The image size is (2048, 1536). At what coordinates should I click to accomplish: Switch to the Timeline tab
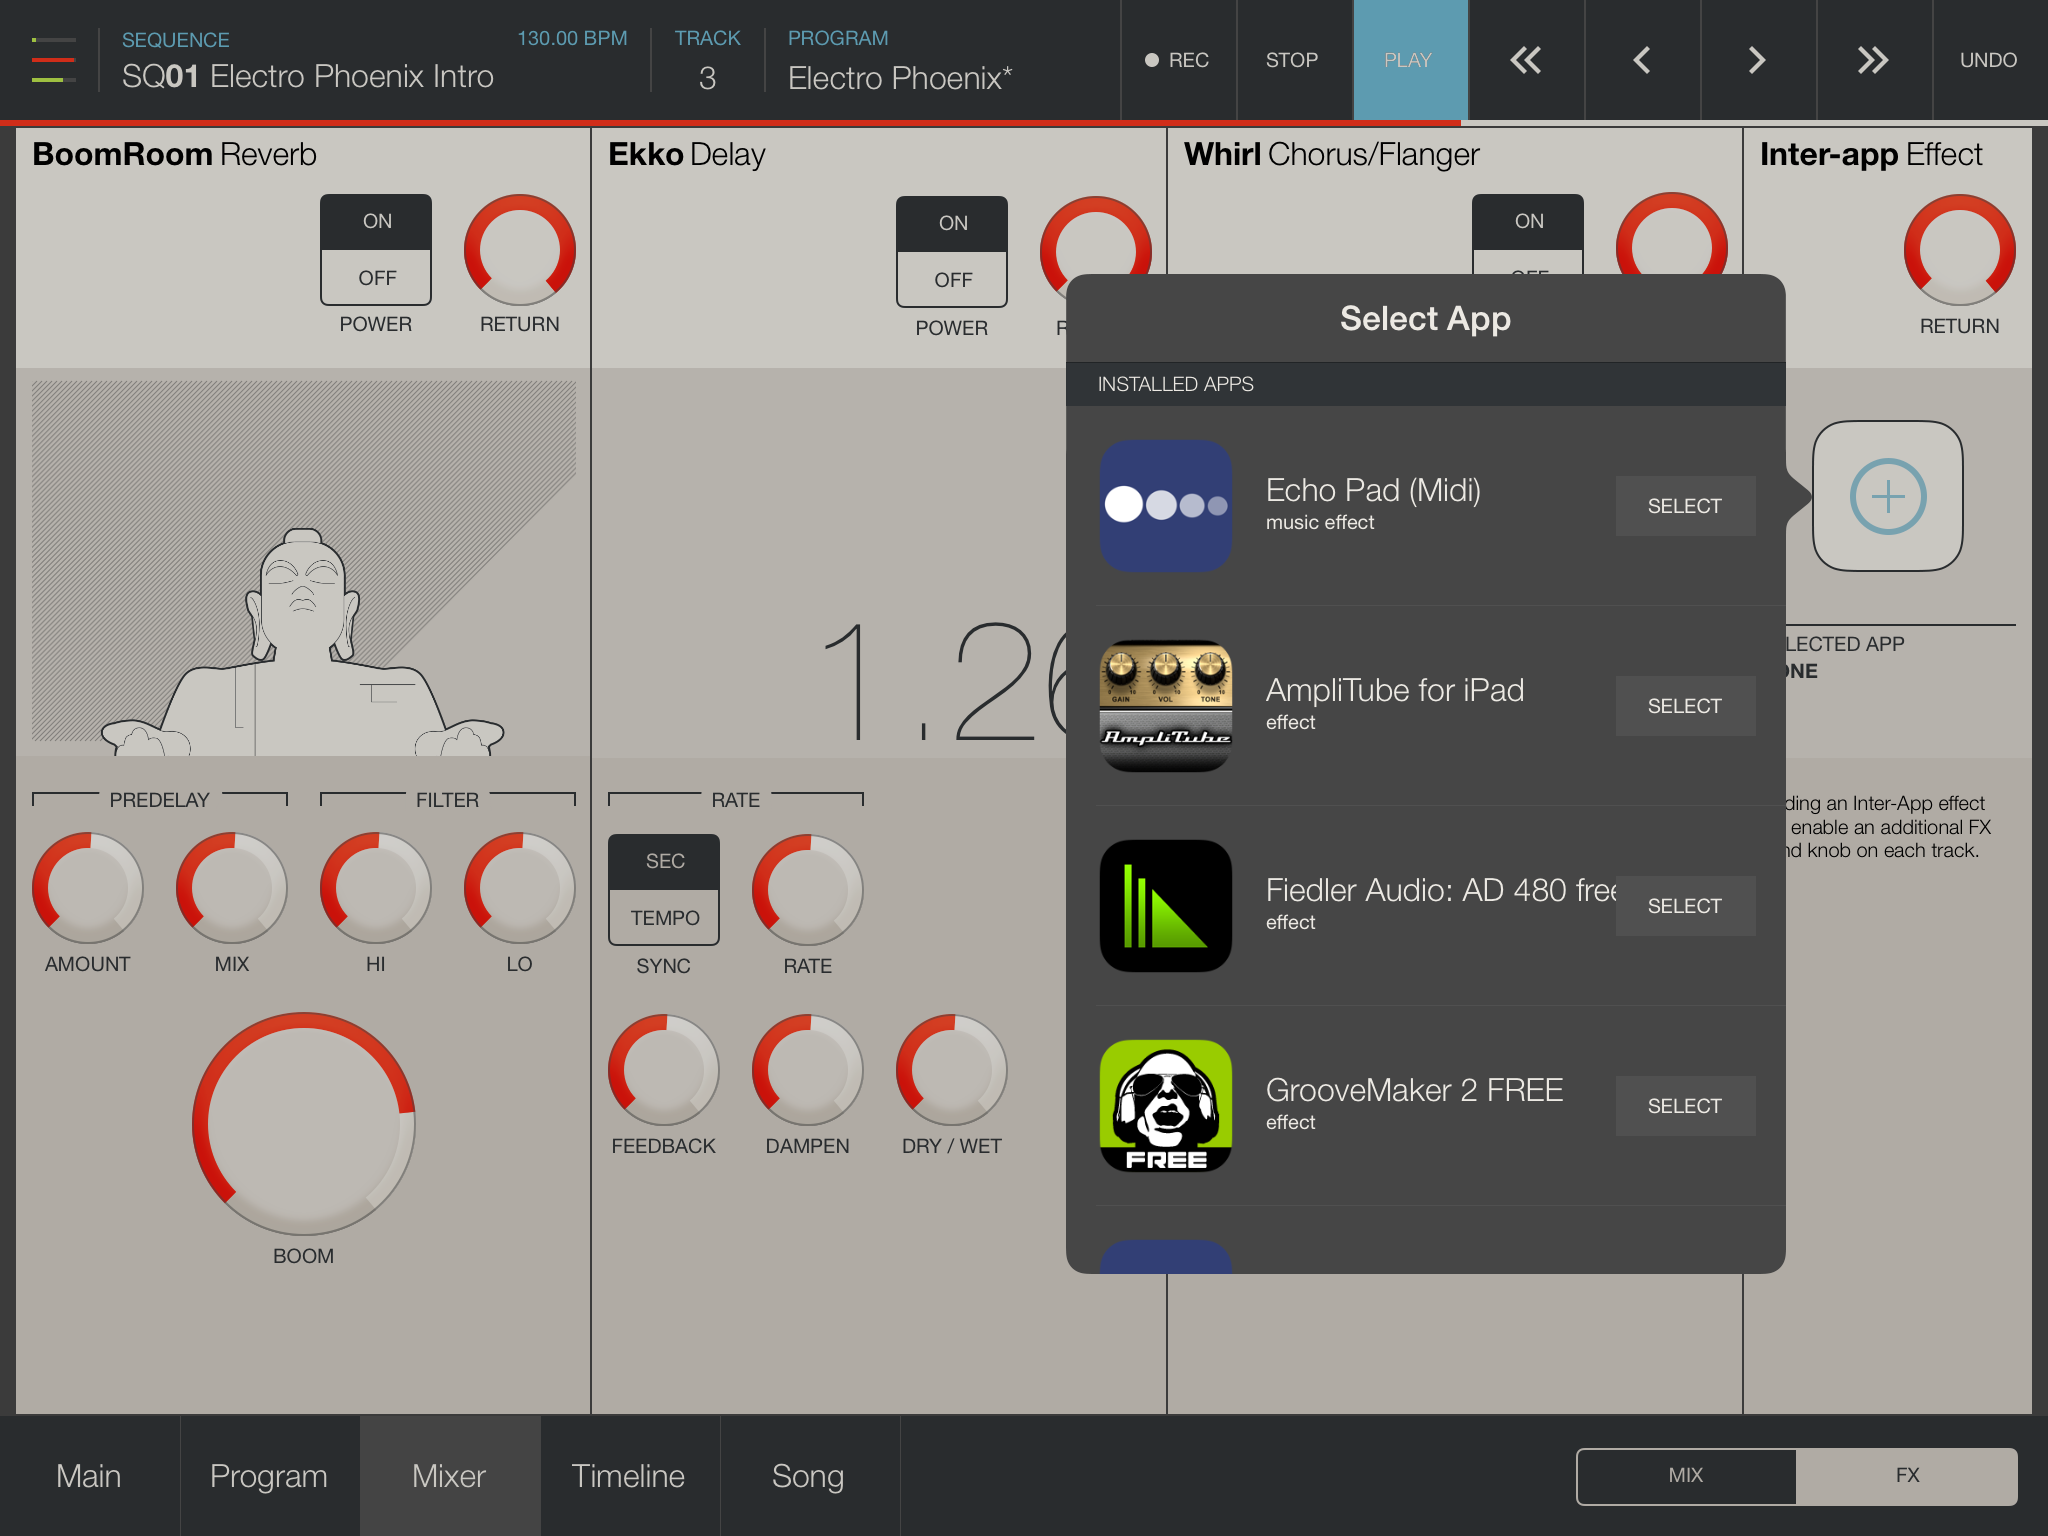(629, 1476)
